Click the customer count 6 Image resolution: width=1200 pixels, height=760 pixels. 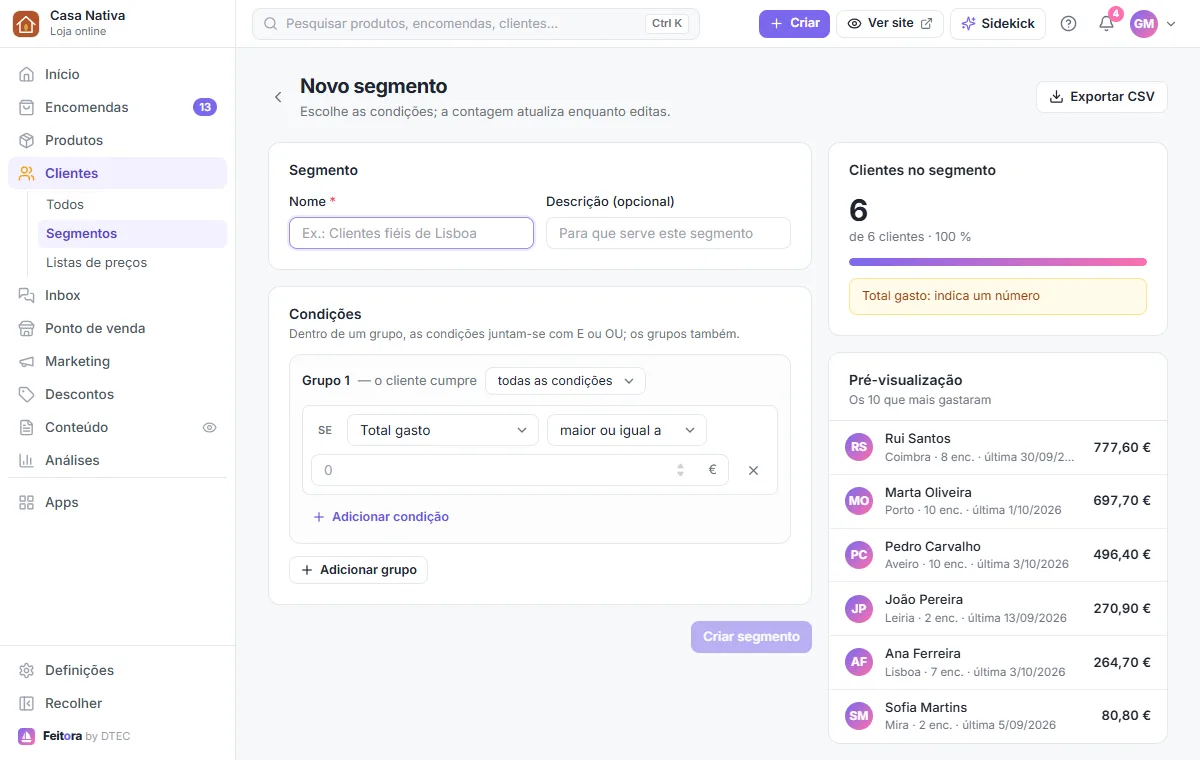click(859, 210)
